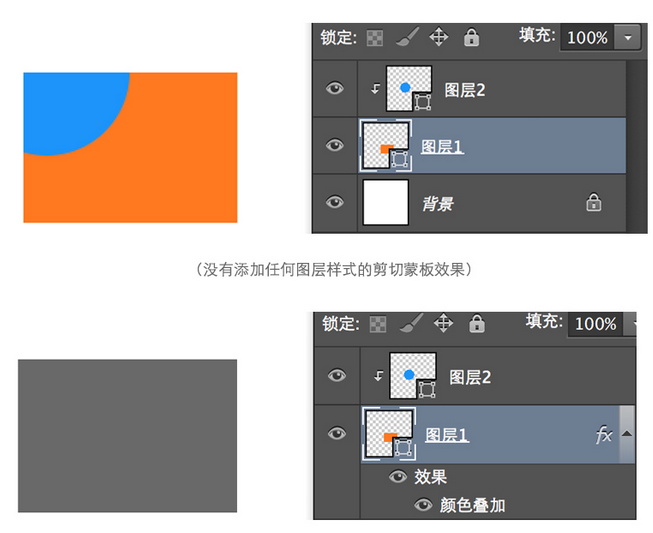
Task: Click padlock icon on 背景 layer row
Action: point(593,203)
